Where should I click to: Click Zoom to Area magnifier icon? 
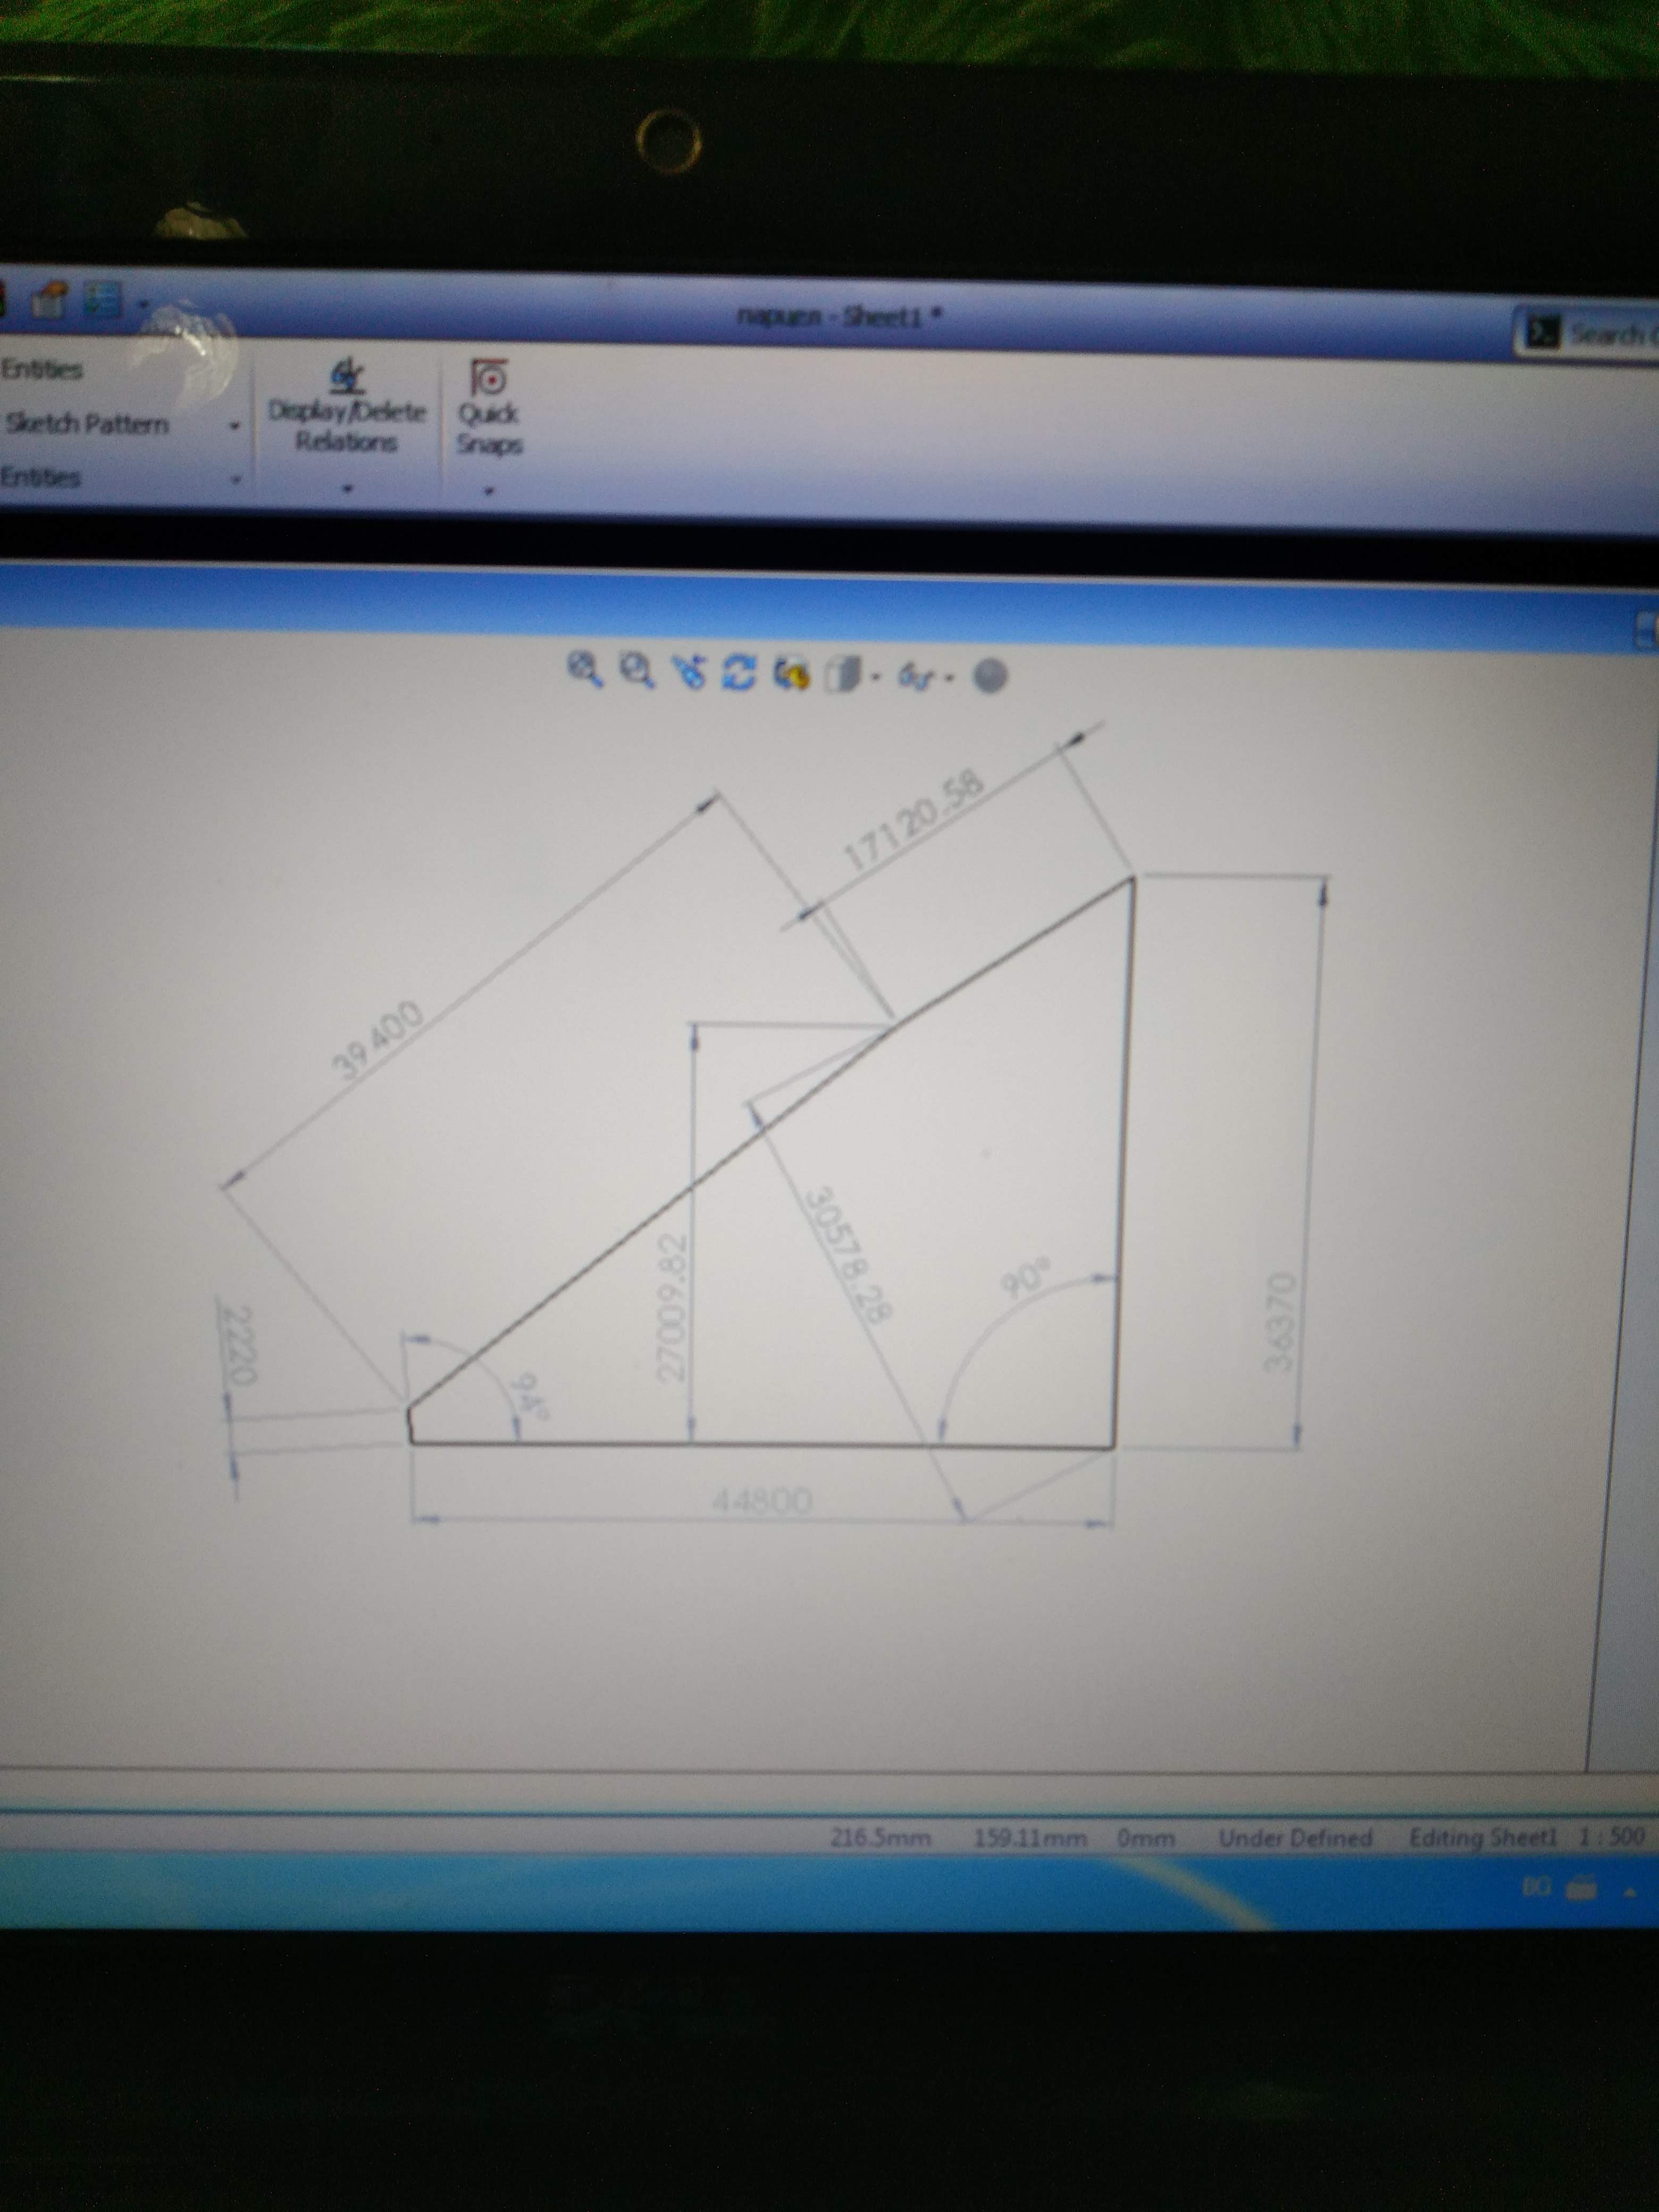coord(636,670)
